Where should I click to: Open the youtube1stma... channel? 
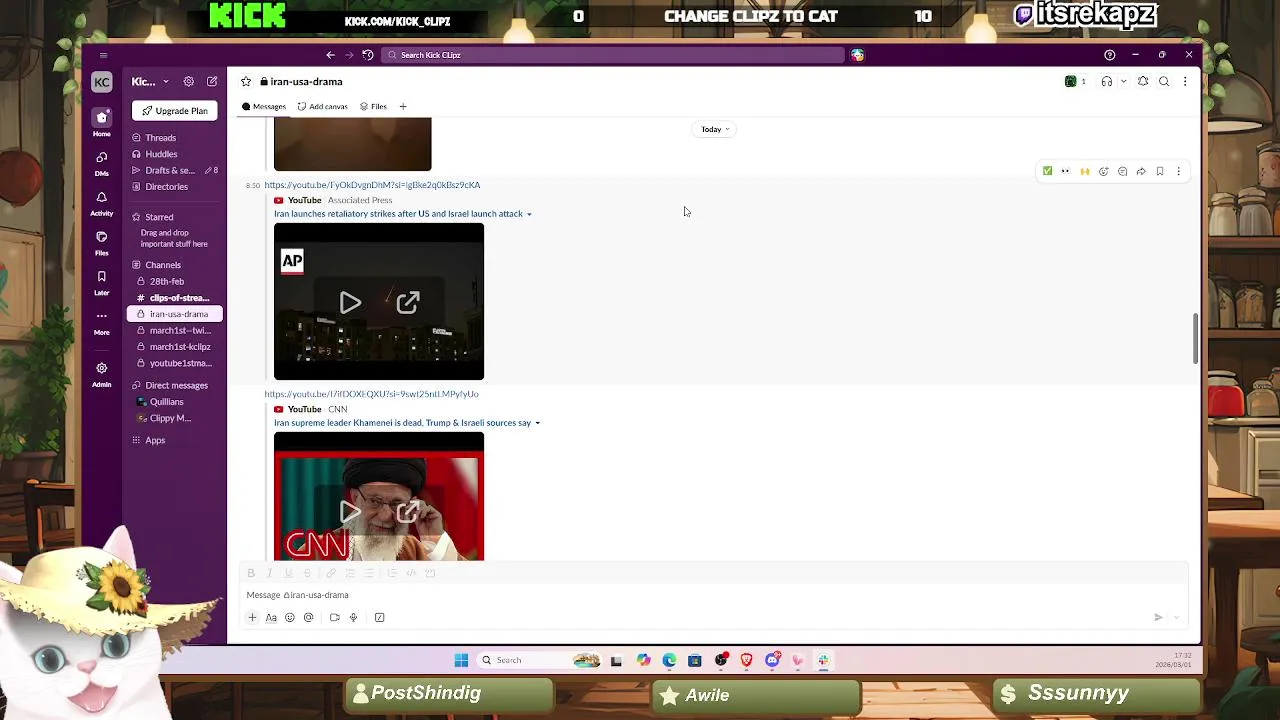tap(174, 363)
